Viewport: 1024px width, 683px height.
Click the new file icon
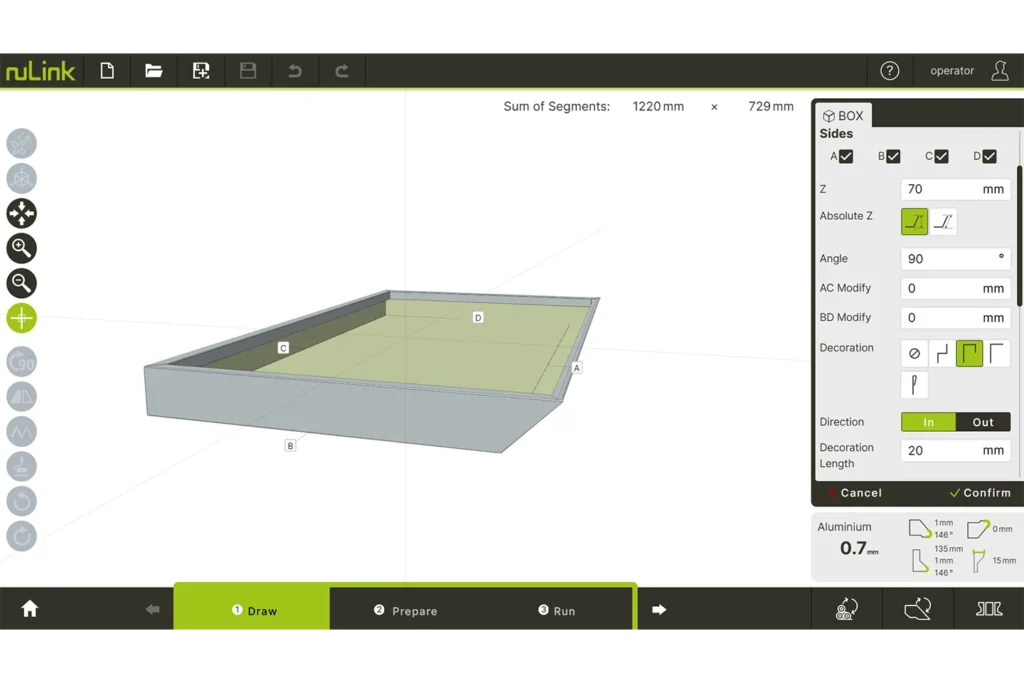coord(107,71)
